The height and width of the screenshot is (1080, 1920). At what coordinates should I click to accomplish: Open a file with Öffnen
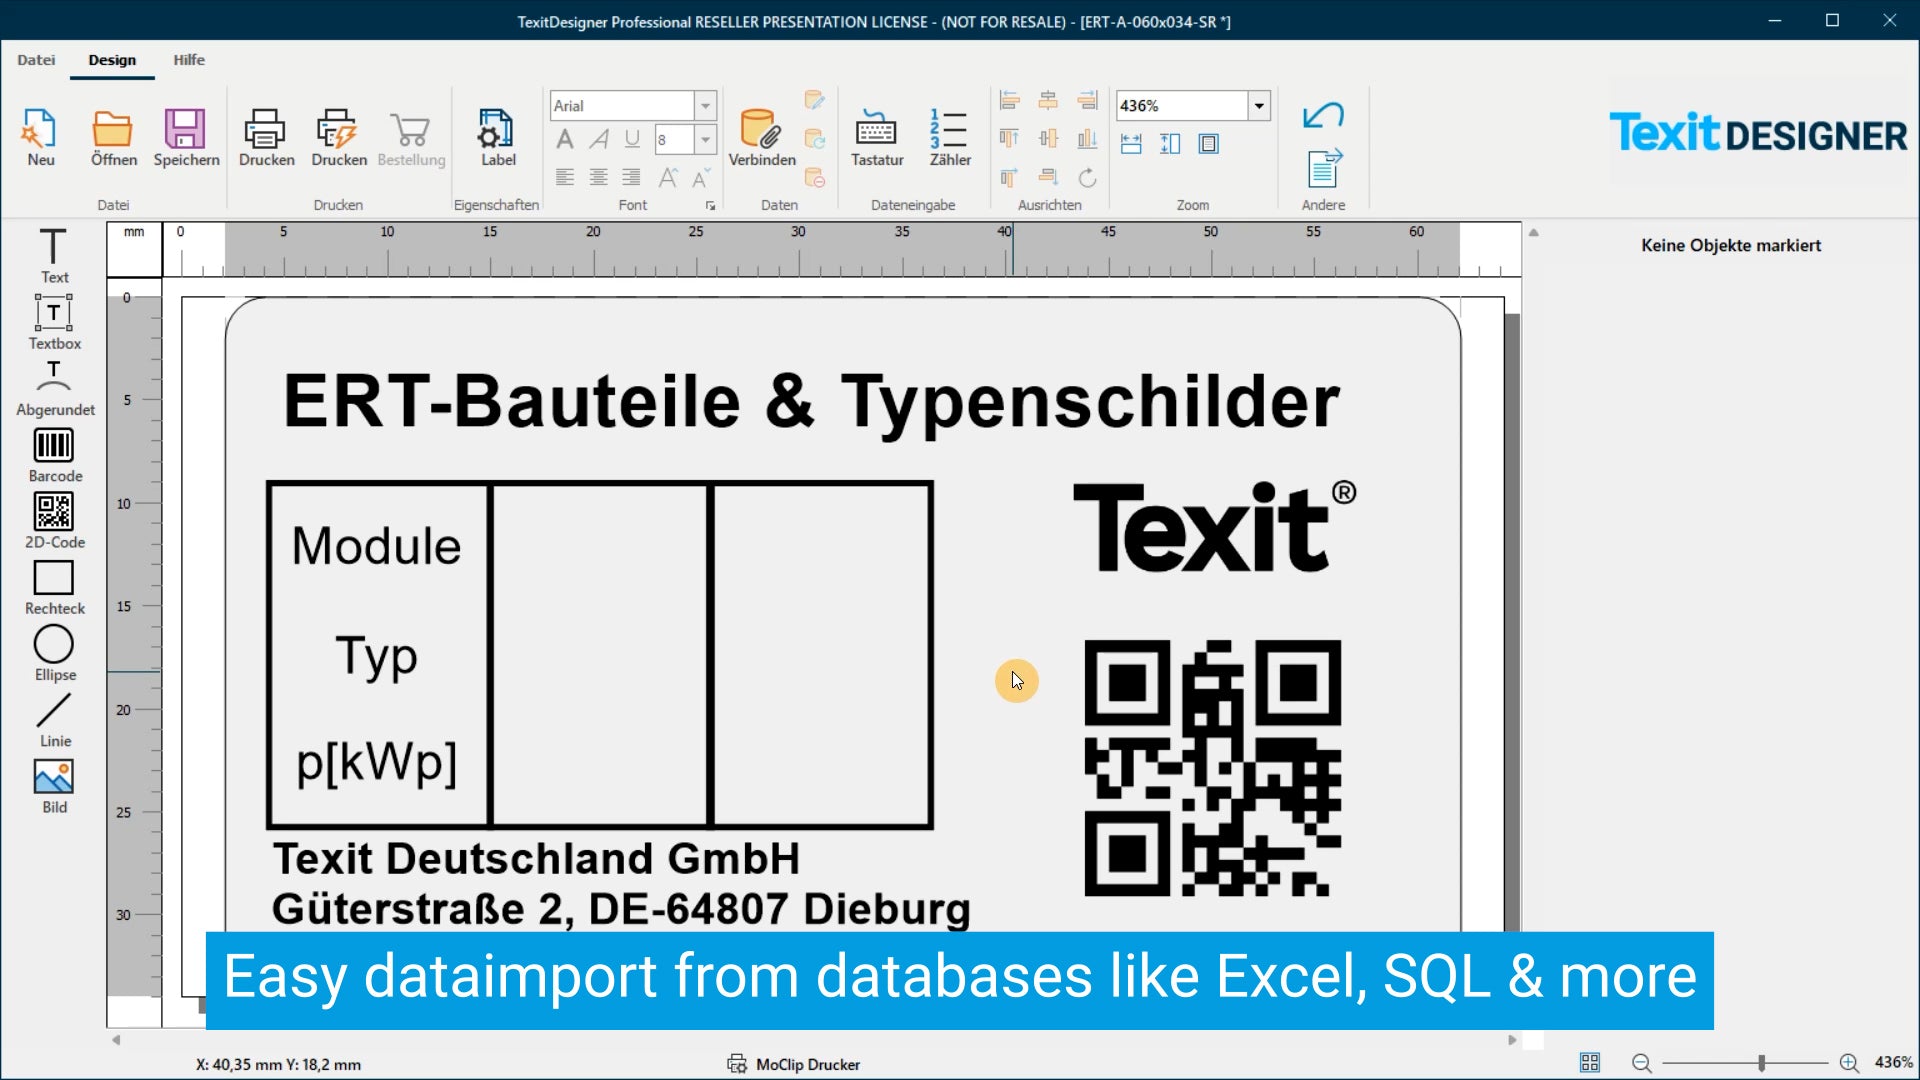(x=113, y=138)
